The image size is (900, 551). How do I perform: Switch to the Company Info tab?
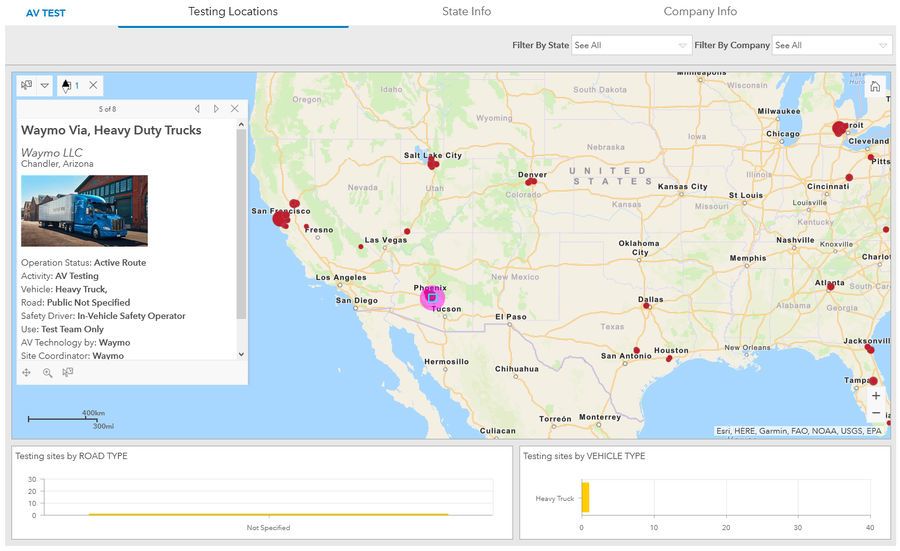point(700,11)
